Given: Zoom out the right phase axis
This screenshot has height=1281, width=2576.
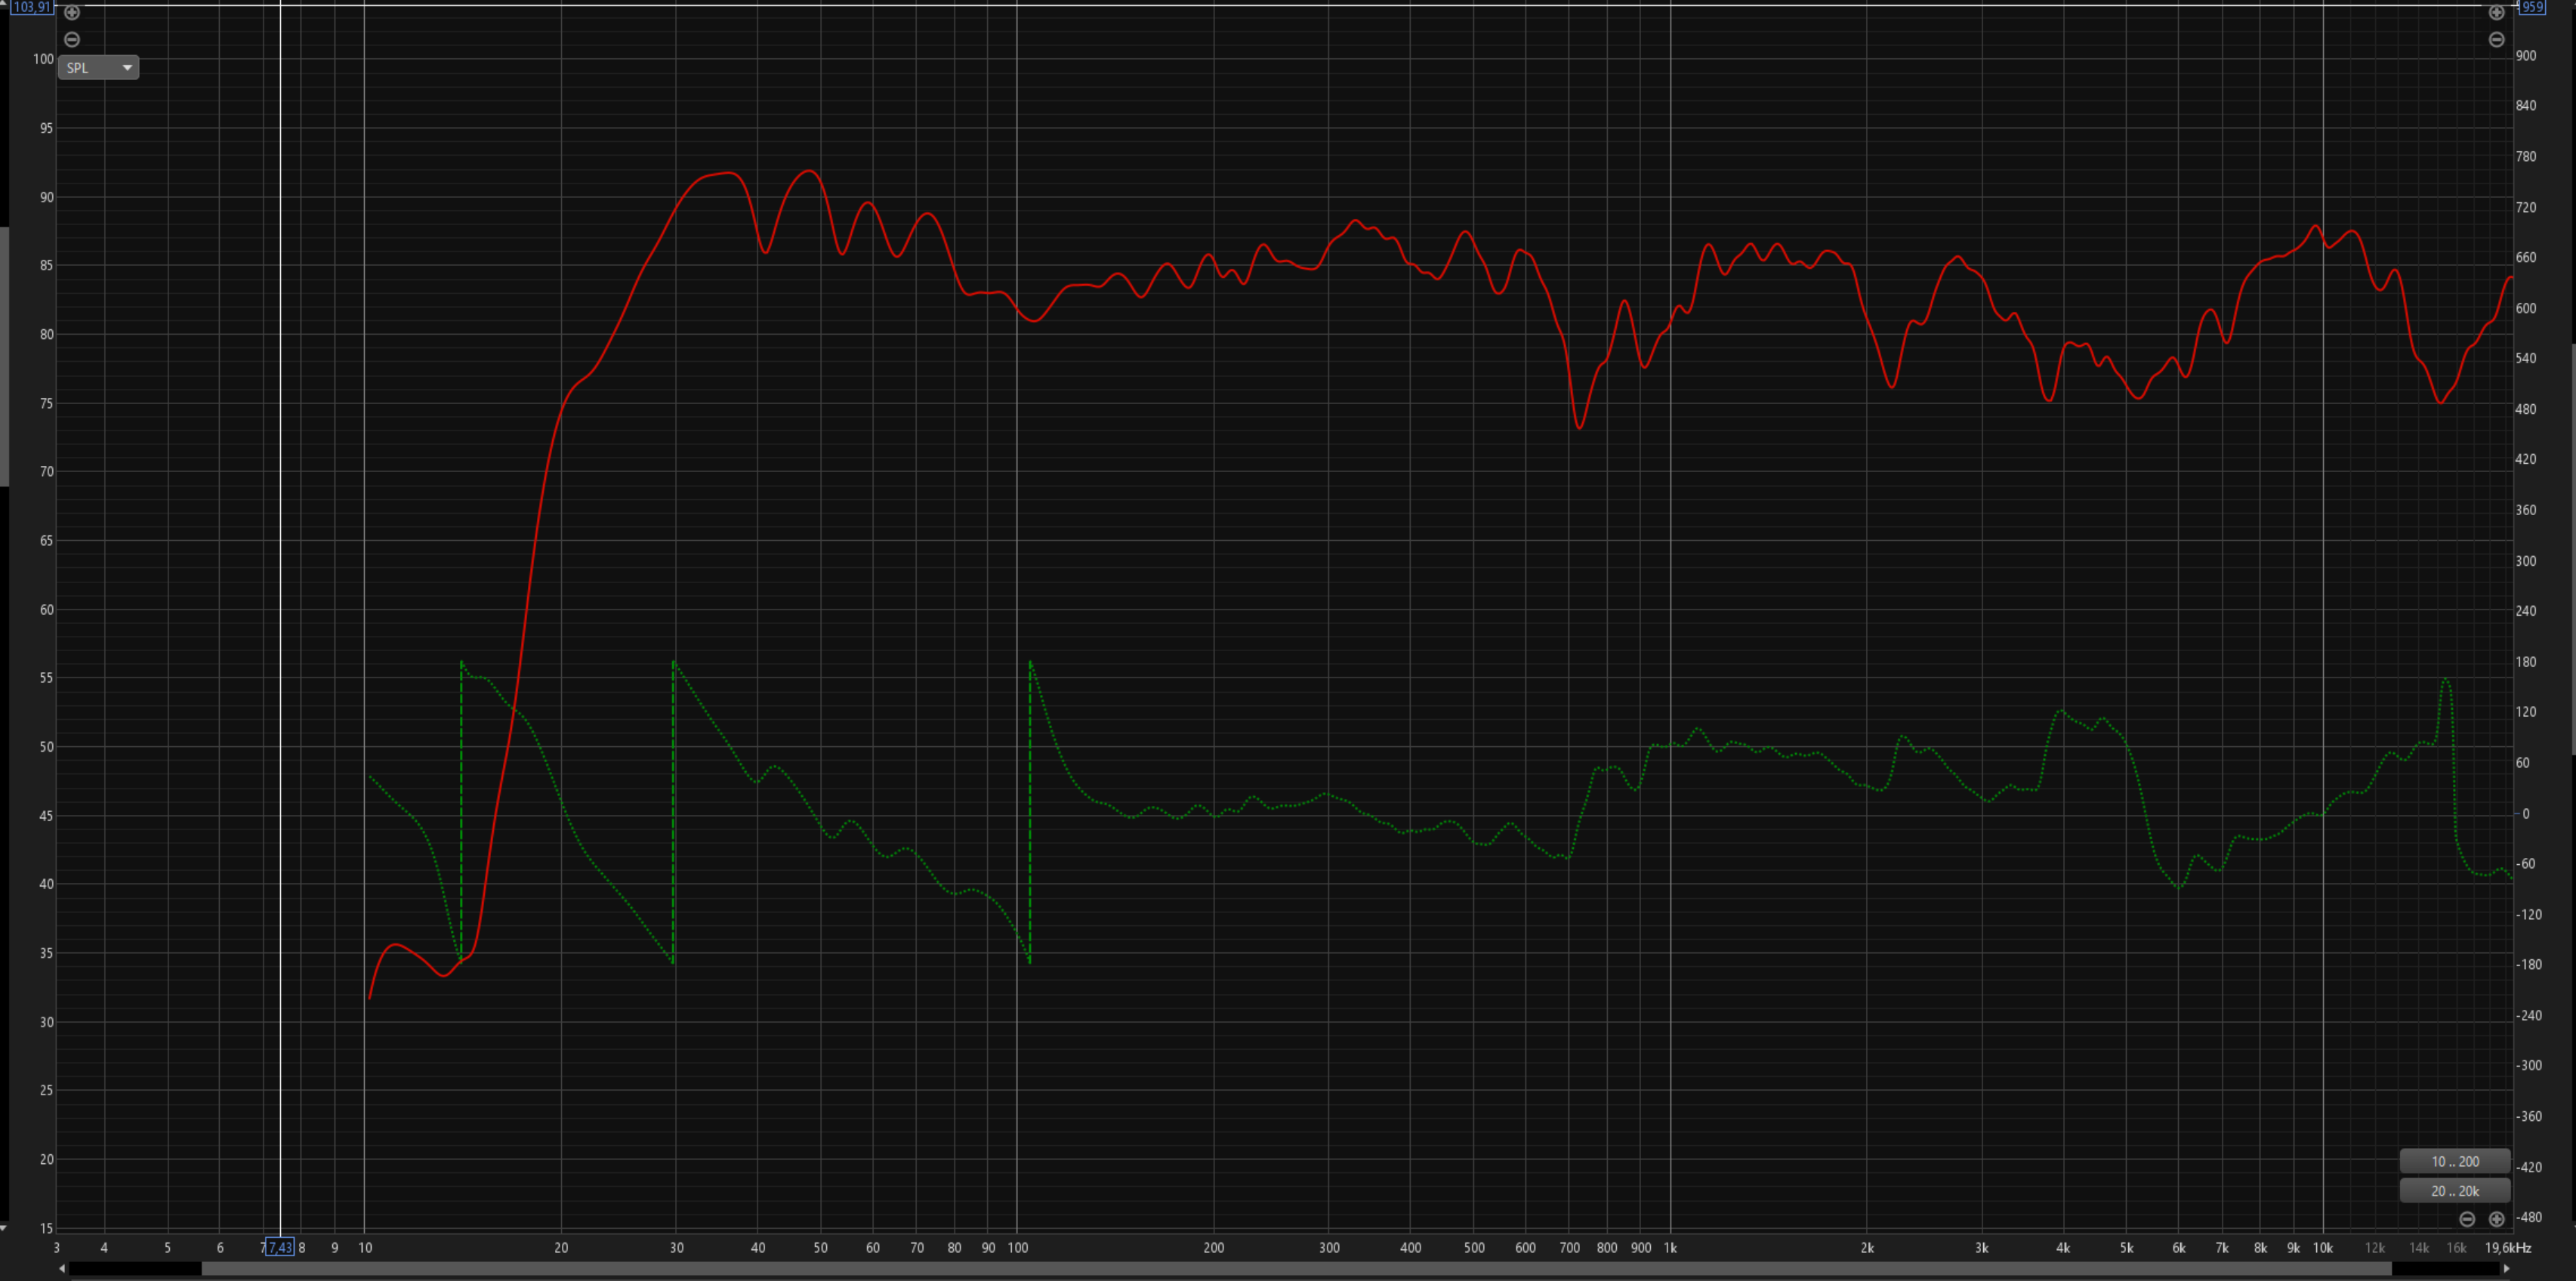Looking at the screenshot, I should click(x=2496, y=40).
